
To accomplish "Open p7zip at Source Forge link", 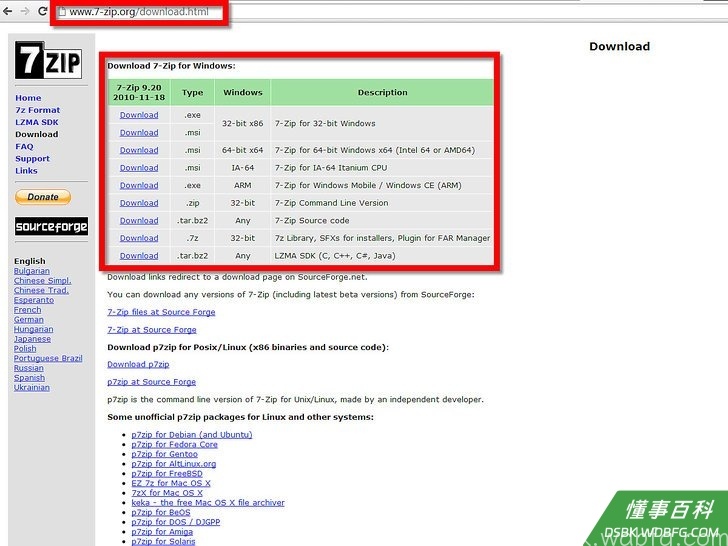I will (x=151, y=382).
